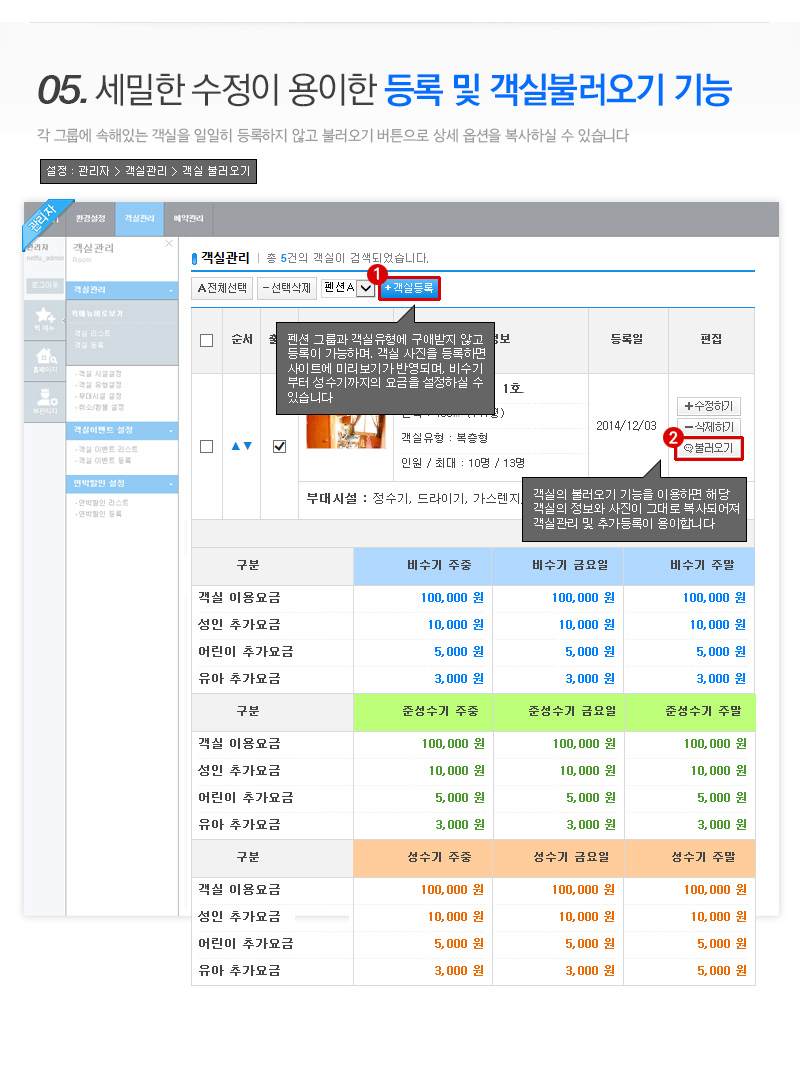Click the +객실등록 button

coord(409,288)
